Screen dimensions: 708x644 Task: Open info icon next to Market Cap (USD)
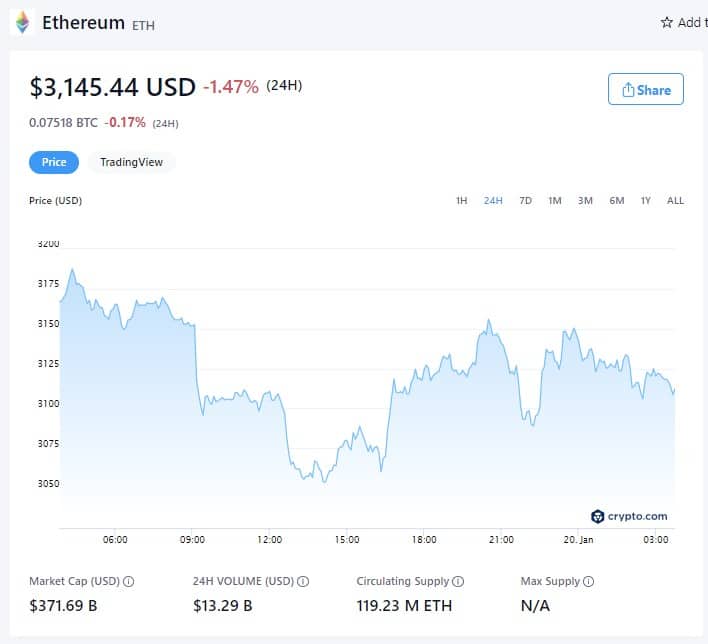[x=129, y=581]
